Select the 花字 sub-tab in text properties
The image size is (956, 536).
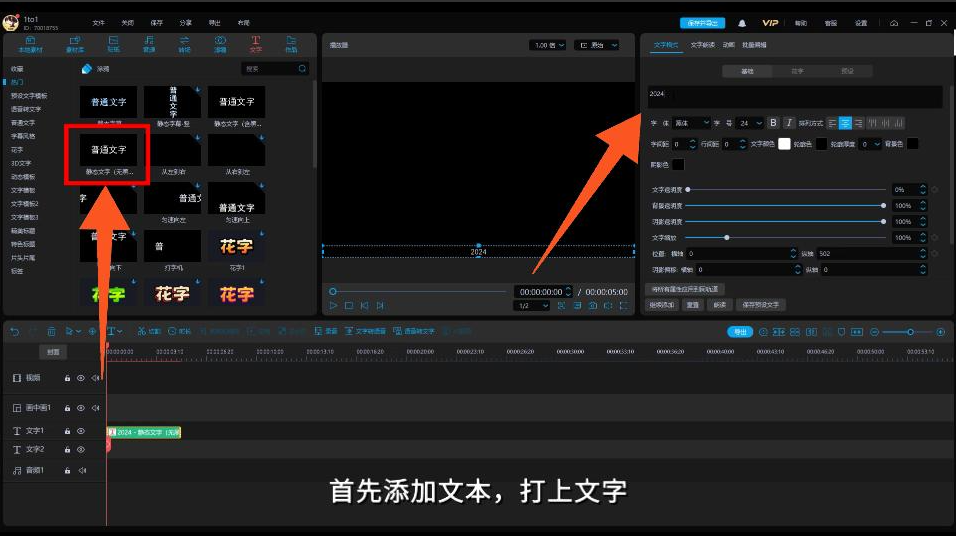[797, 71]
